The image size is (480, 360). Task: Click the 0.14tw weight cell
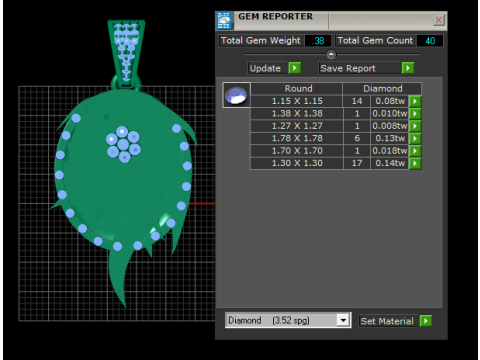pyautogui.click(x=390, y=163)
